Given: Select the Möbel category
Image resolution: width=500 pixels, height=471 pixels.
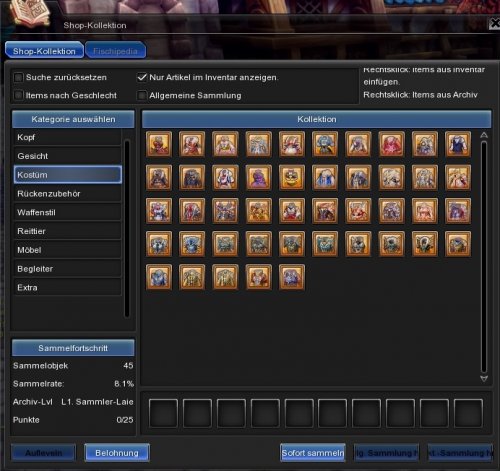Looking at the screenshot, I should [67, 250].
